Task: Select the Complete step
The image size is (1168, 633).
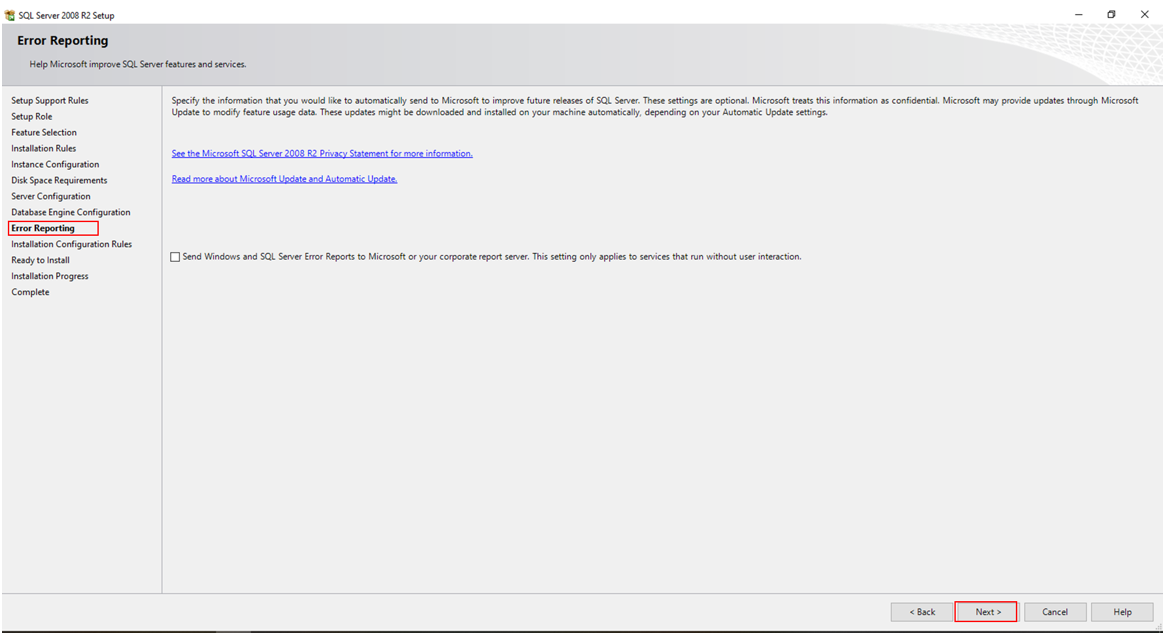Action: [31, 292]
